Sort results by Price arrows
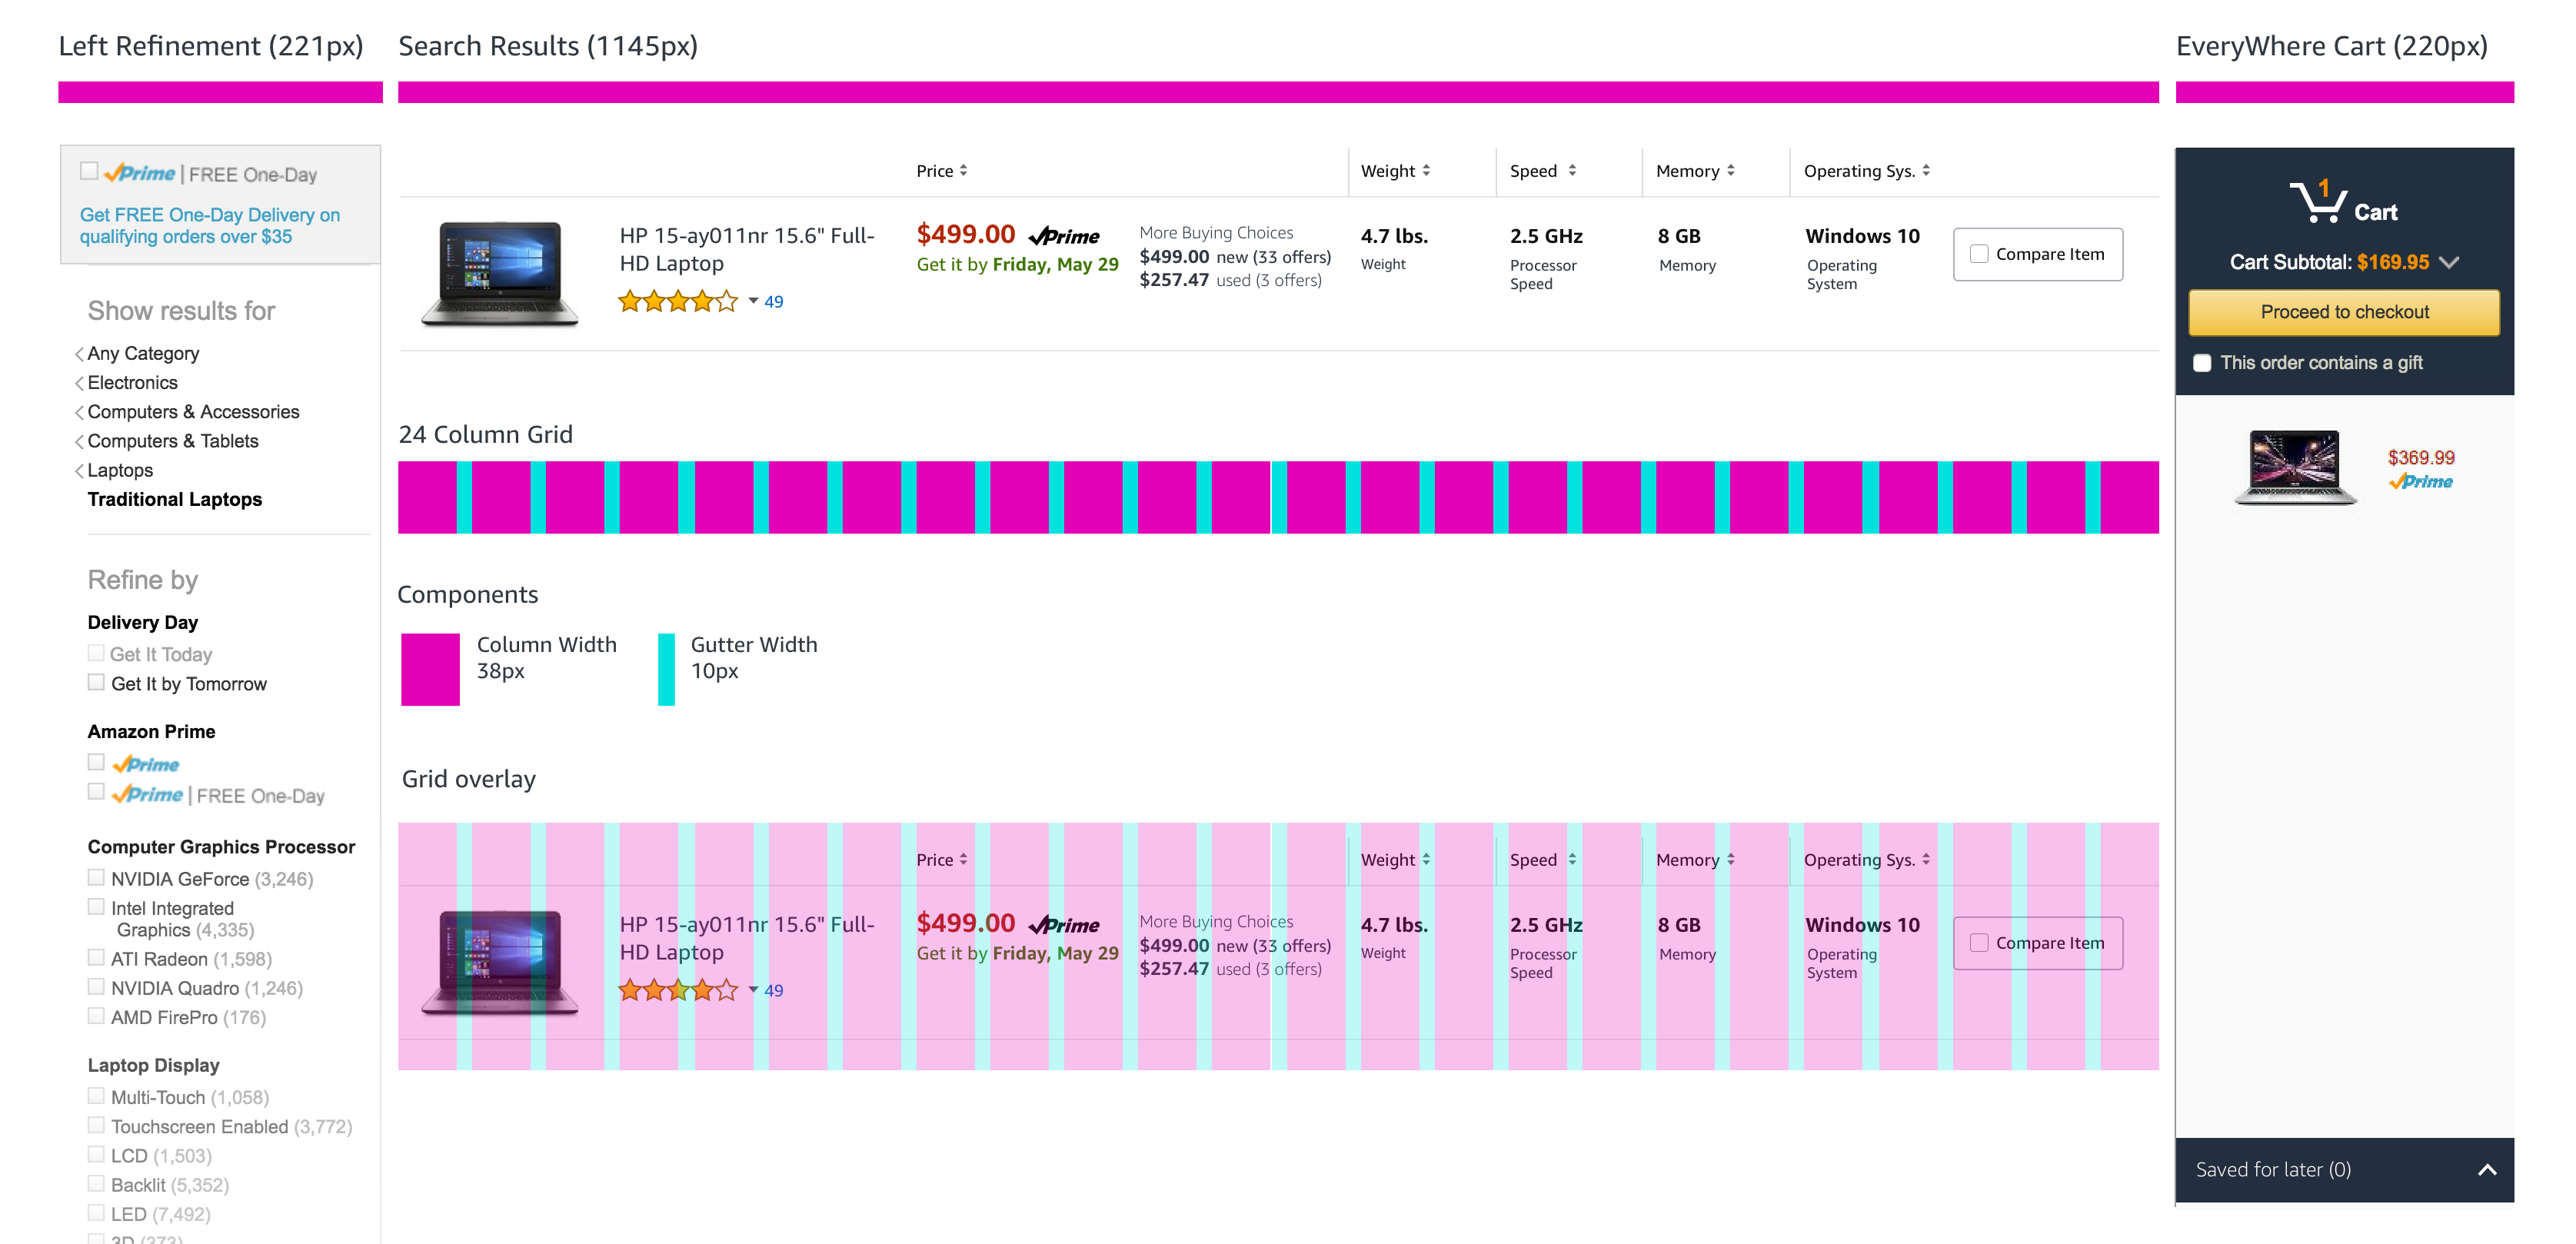The width and height of the screenshot is (2576, 1244). (963, 171)
